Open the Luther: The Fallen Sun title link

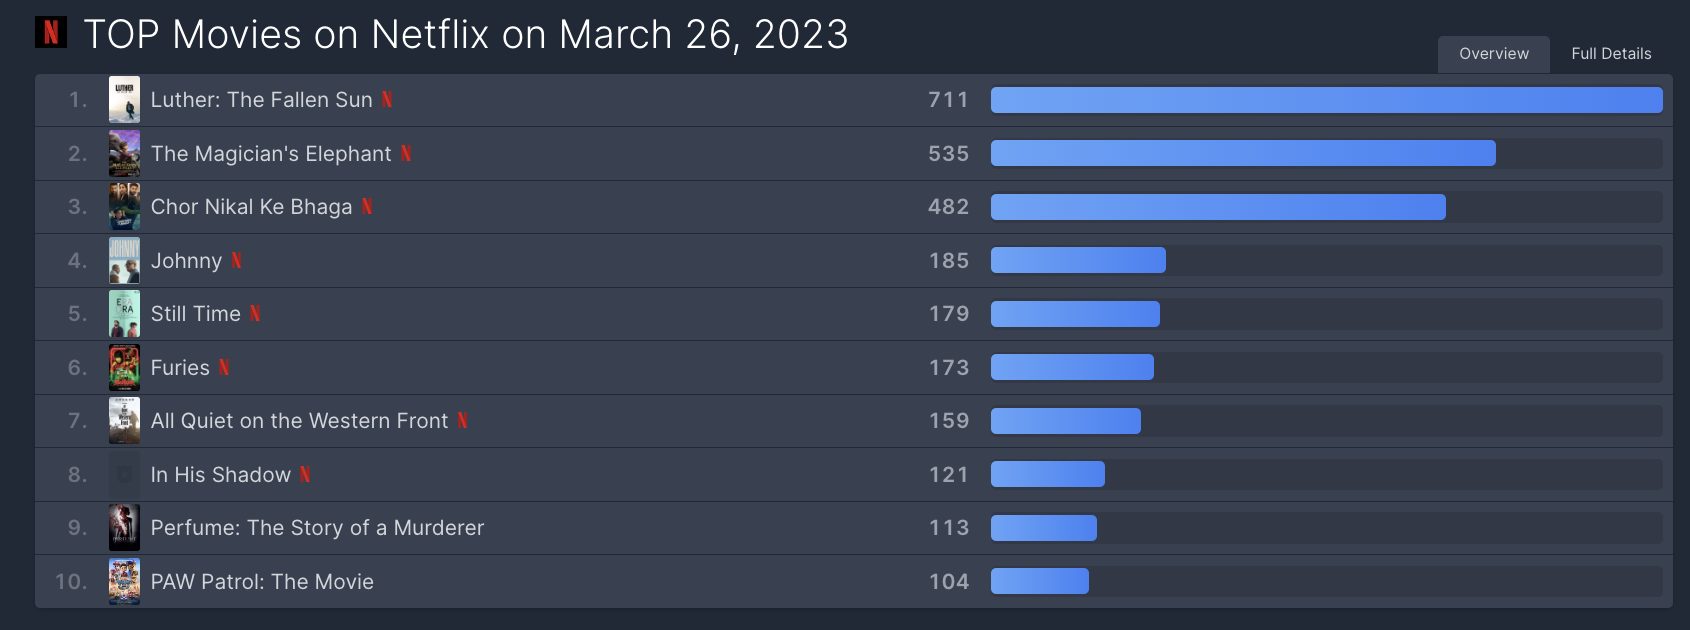[261, 100]
